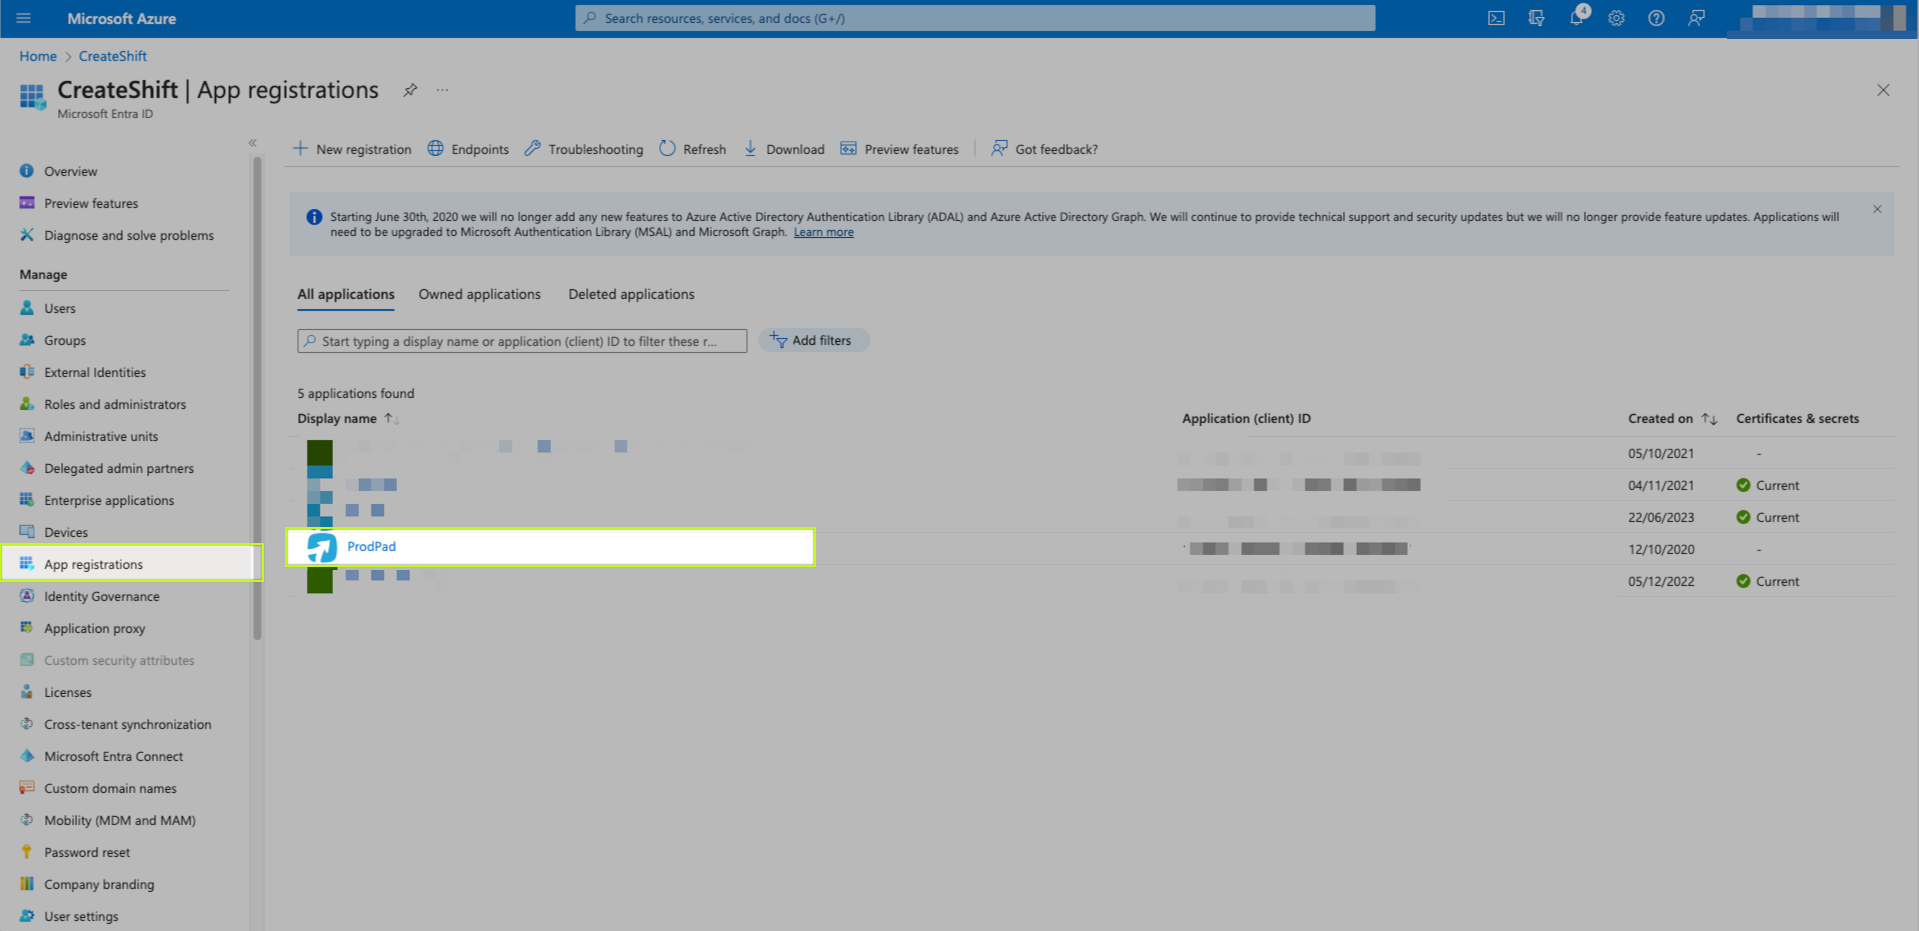This screenshot has width=1919, height=931.
Task: Click the header feedback icon
Action: [1696, 18]
